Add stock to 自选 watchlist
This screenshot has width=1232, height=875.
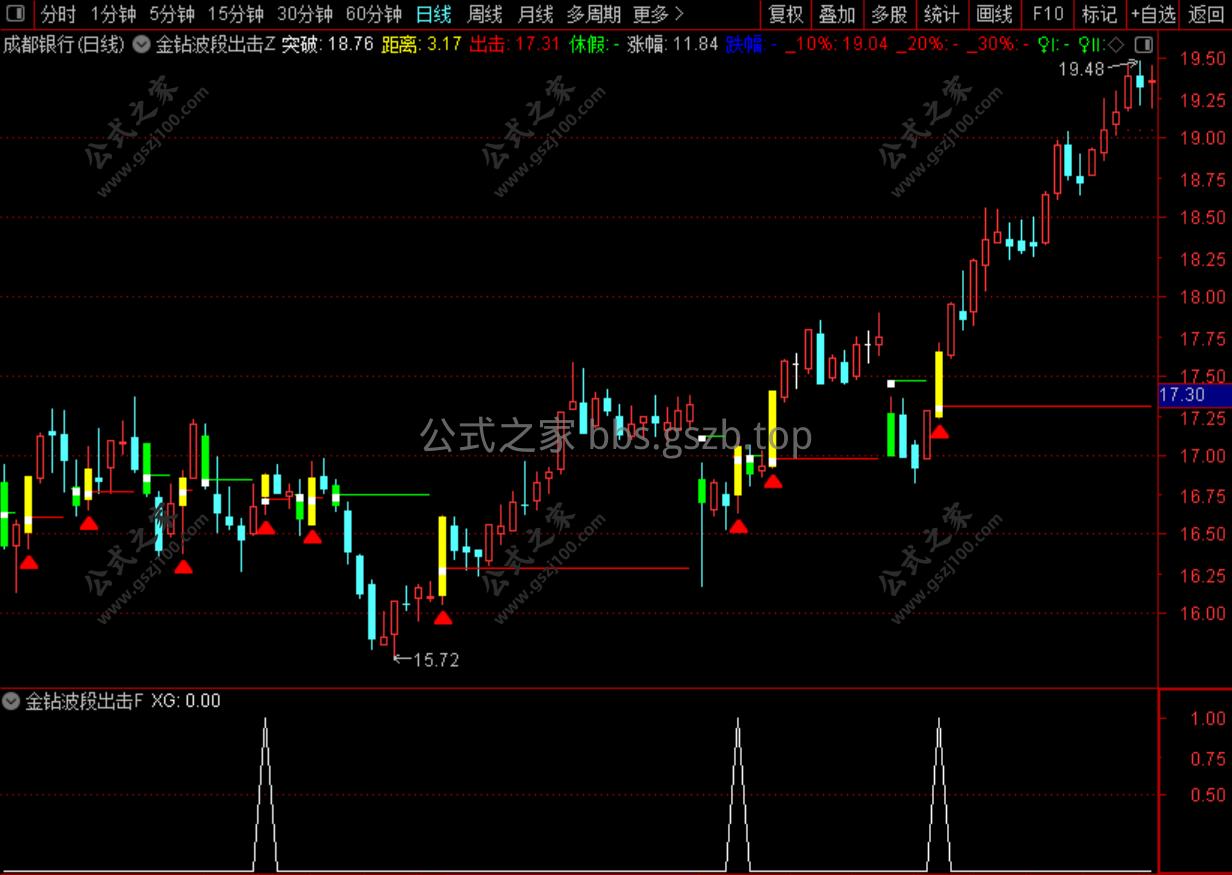[x=1153, y=14]
